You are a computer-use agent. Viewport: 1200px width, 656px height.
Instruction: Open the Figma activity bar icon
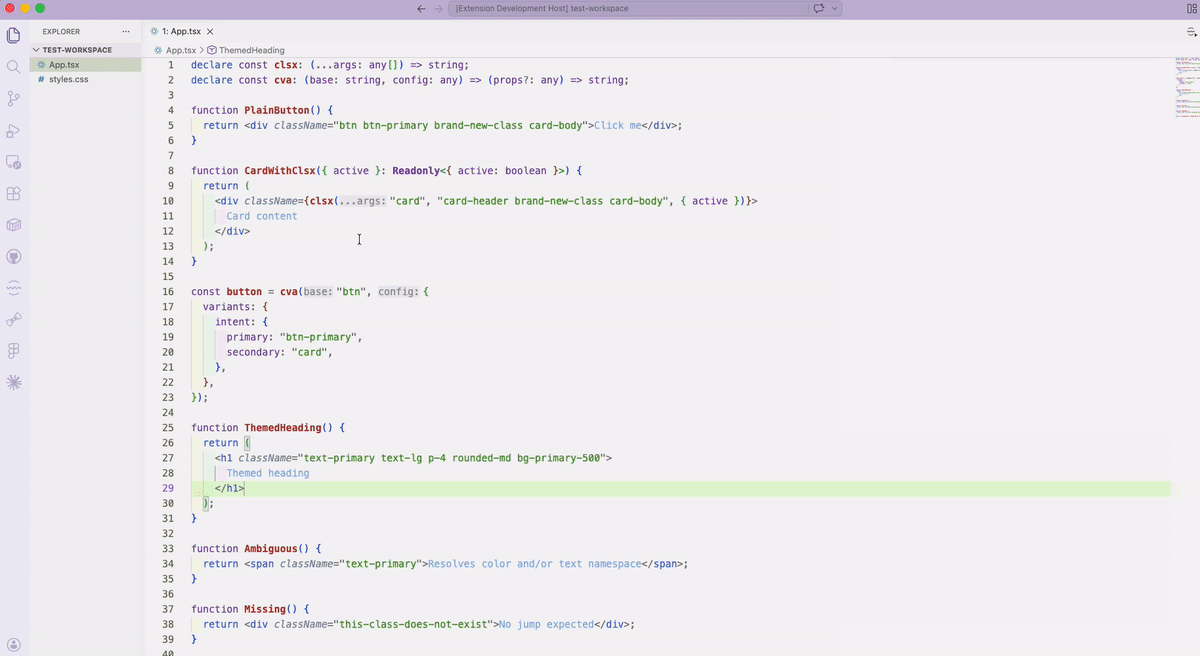click(x=14, y=351)
